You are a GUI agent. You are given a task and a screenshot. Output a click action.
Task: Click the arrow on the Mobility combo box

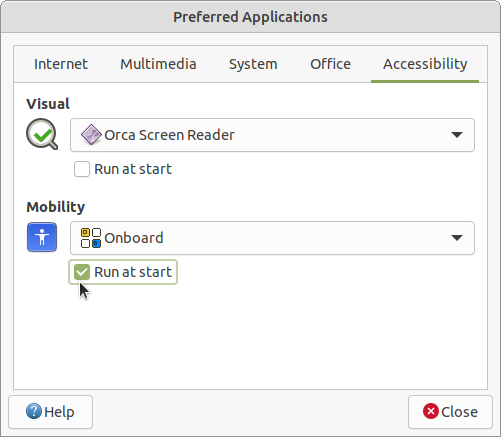tap(457, 238)
